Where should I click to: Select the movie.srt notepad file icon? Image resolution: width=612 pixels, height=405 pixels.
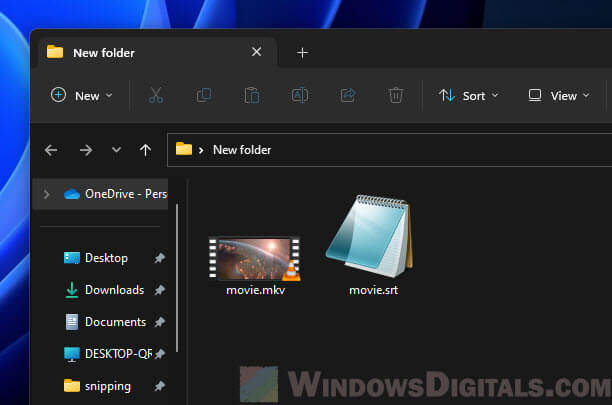tap(370, 236)
